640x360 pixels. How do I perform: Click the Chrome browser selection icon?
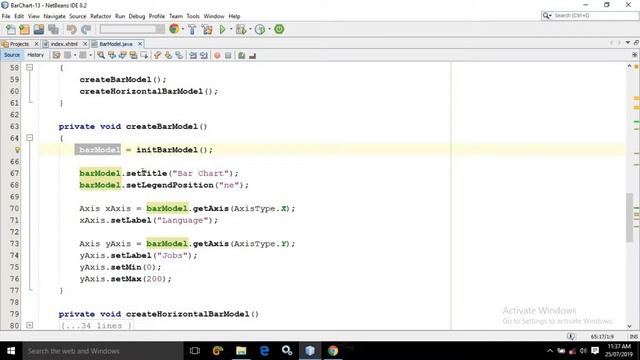[x=174, y=29]
